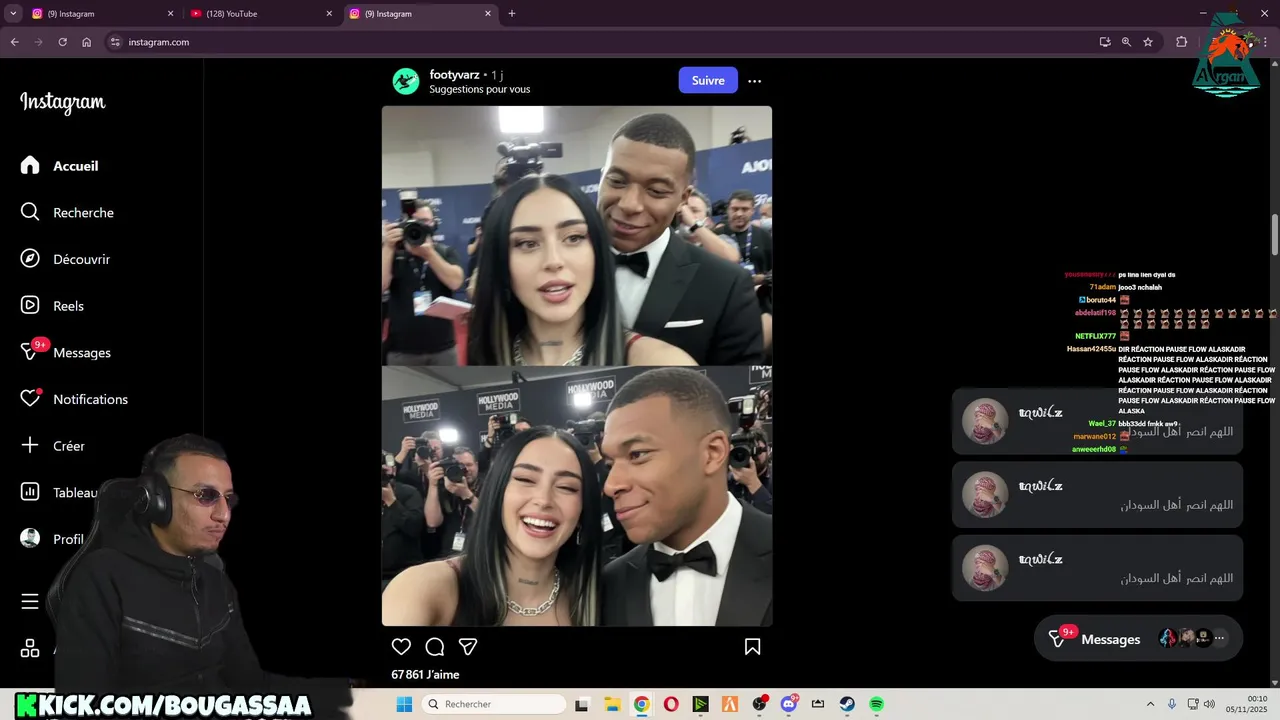This screenshot has height=720, width=1280.
Task: Click the Créer plus icon
Action: click(x=30, y=445)
